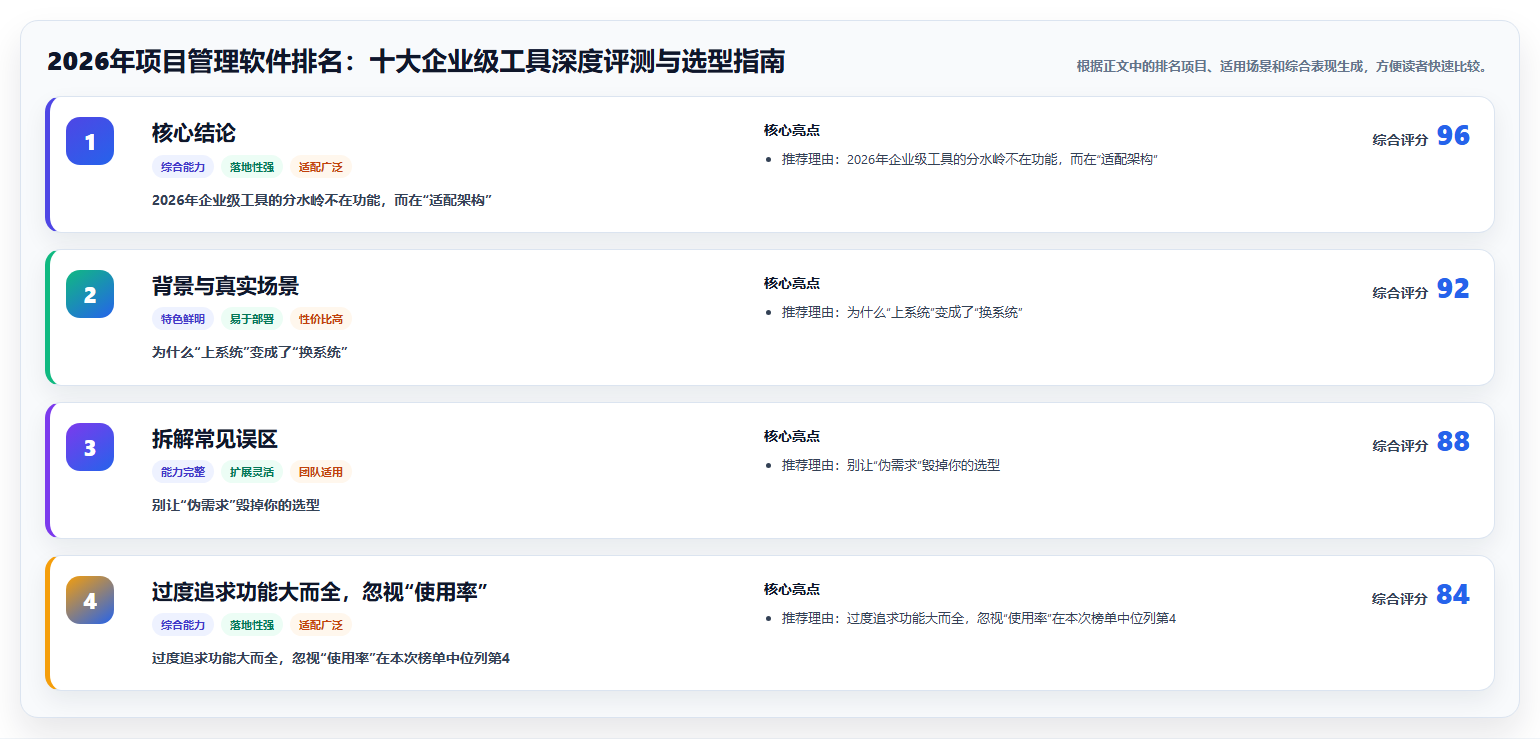
Task: Click 综合能力 tag in rank 4 card
Action: coord(183,625)
